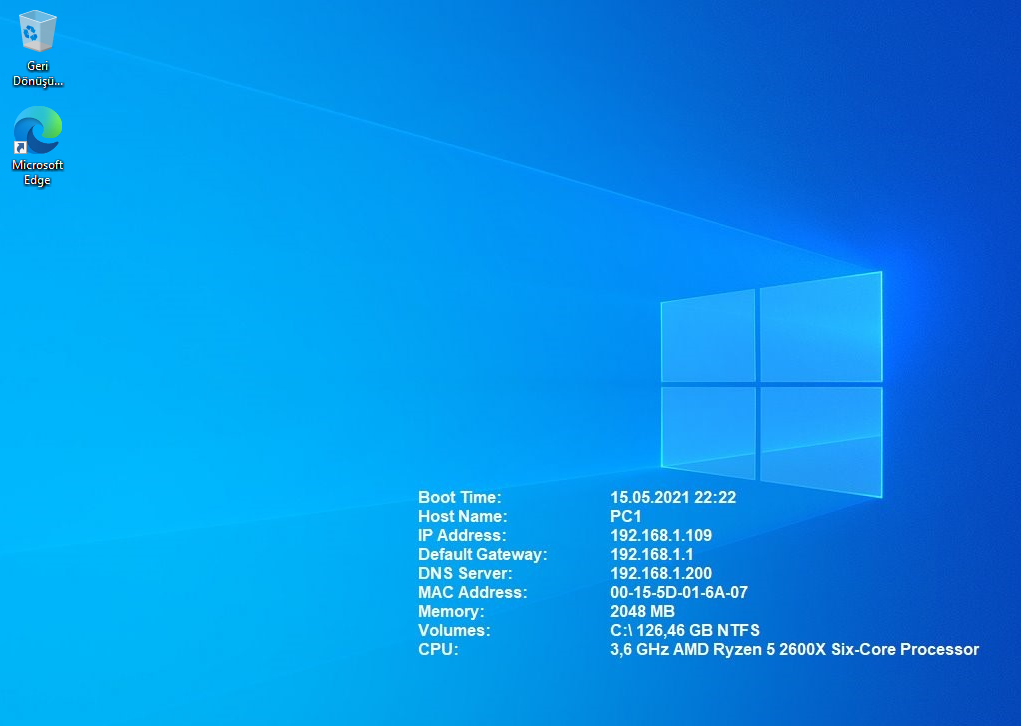Click the IP address value '192.168.1.109'
This screenshot has height=726, width=1021.
(661, 535)
